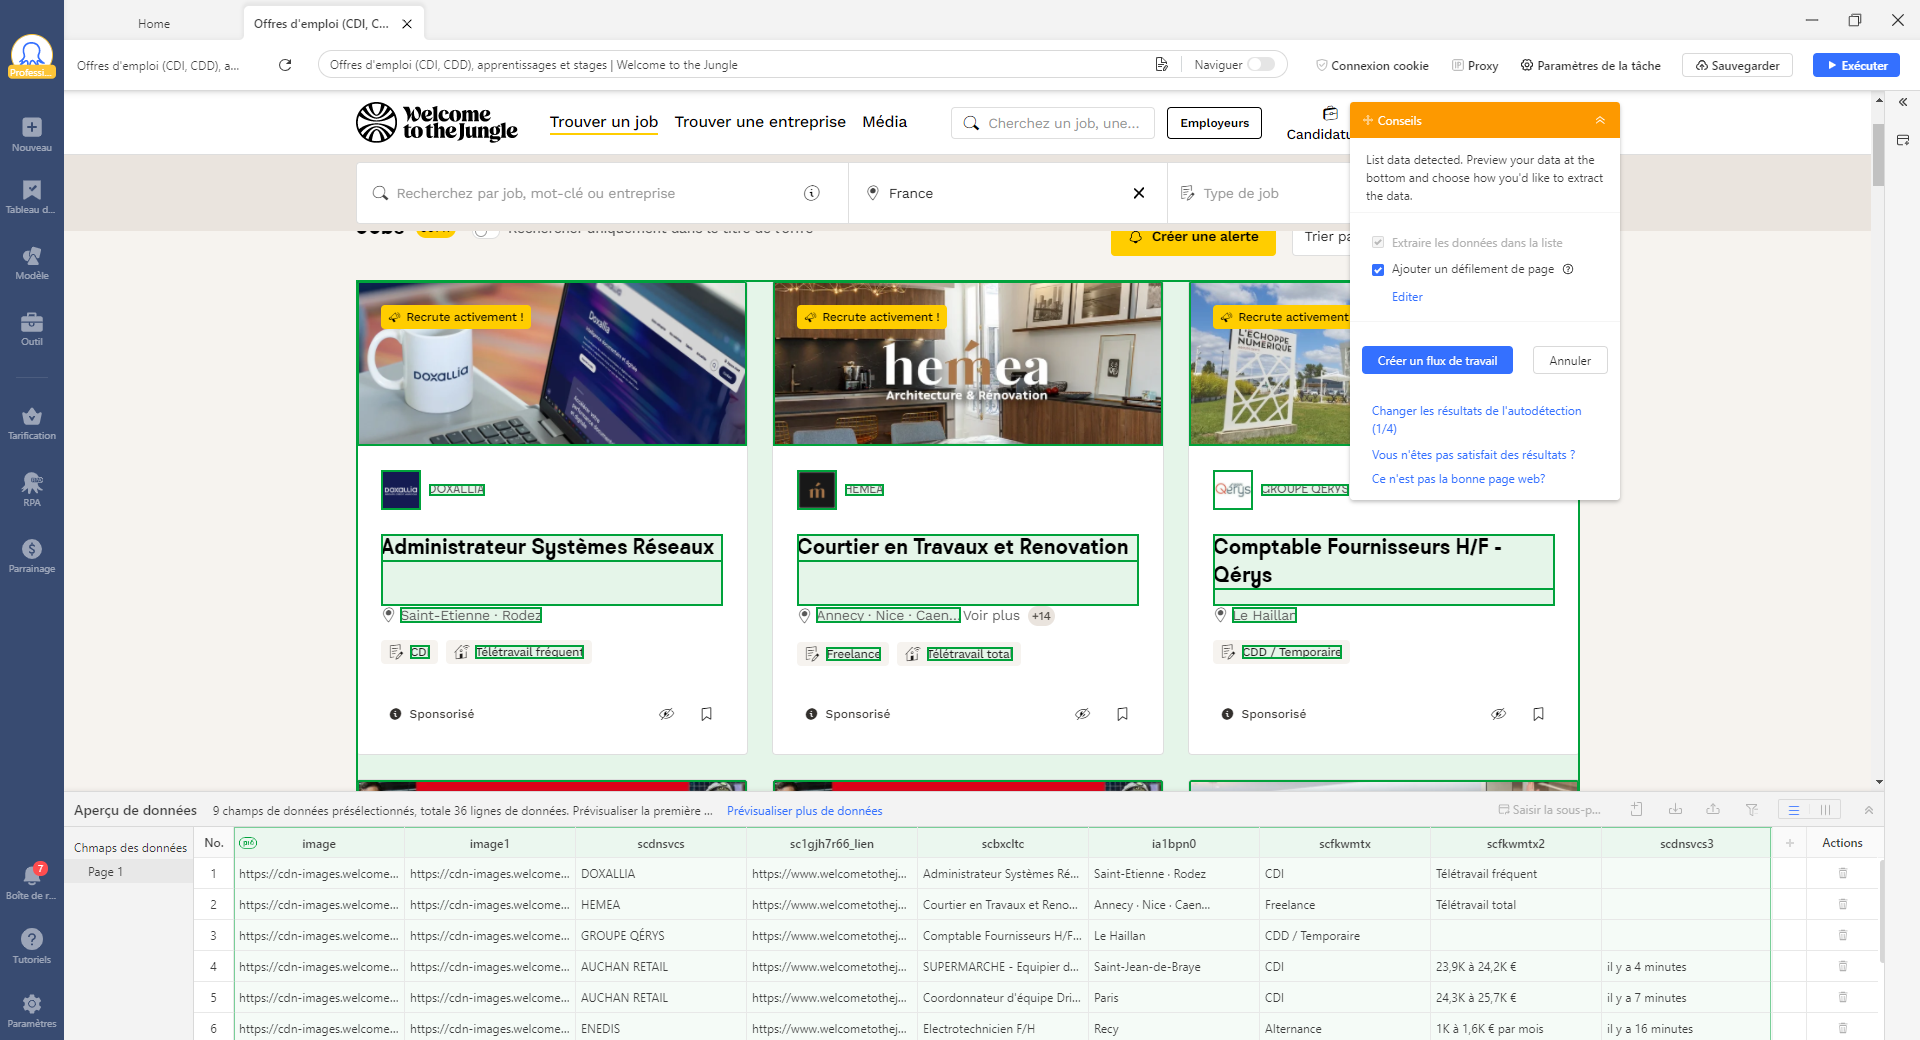Open Paramètres settings in sidebar
1920x1040 pixels.
coord(32,1010)
